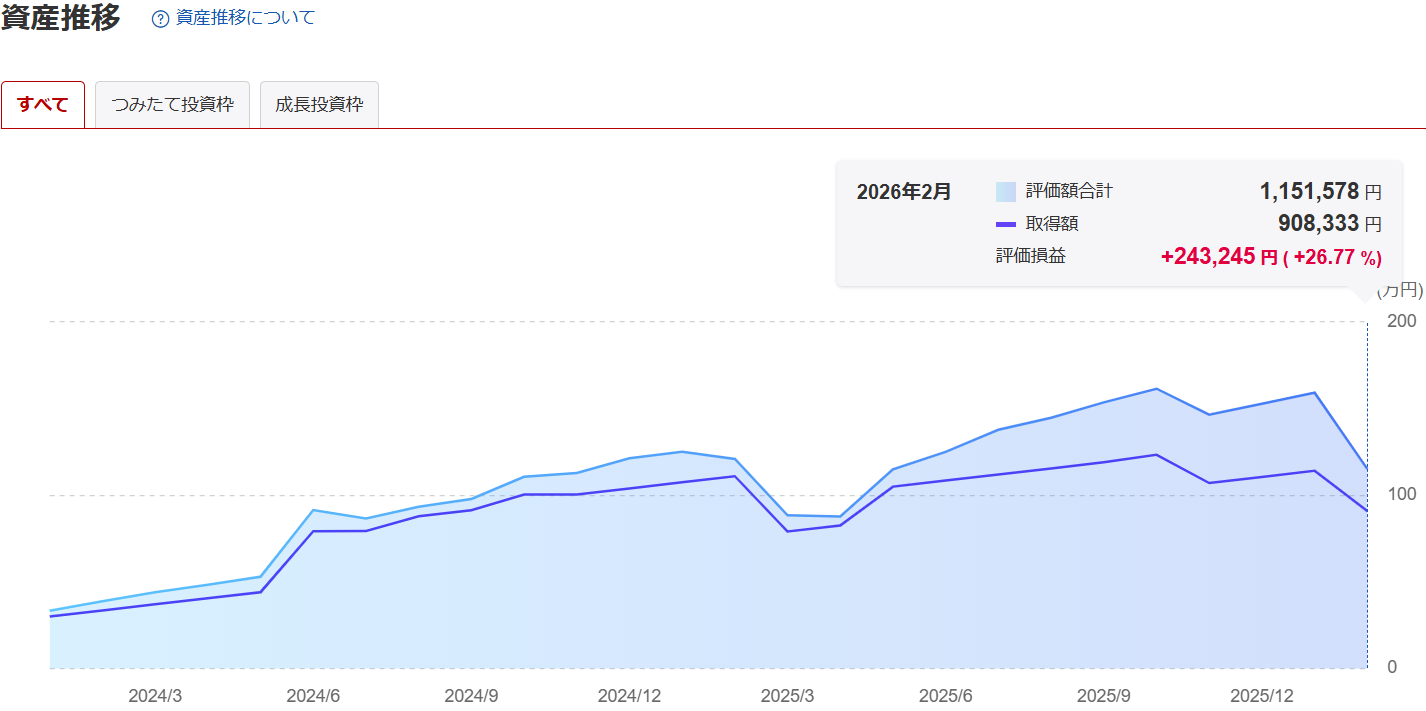Screen dimensions: 1426x711
Task: Click the 2026年2月 tooltip date heading
Action: pyautogui.click(x=904, y=191)
